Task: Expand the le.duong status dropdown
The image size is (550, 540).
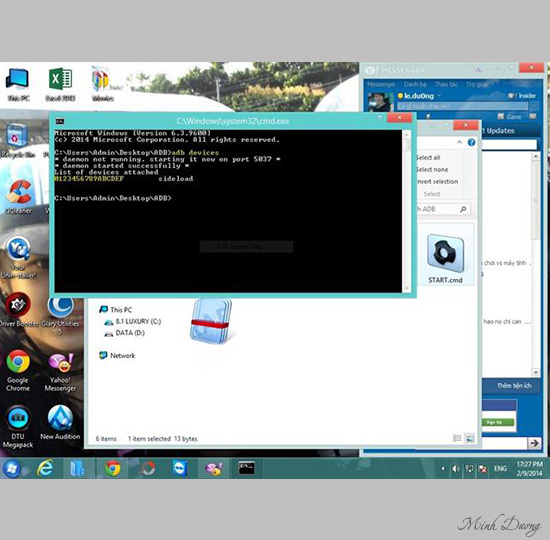Action: [x=439, y=96]
